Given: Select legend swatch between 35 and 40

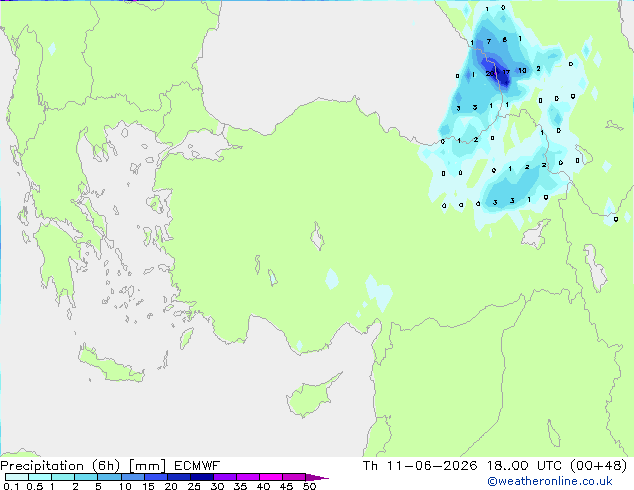Looking at the screenshot, I should click(248, 477).
